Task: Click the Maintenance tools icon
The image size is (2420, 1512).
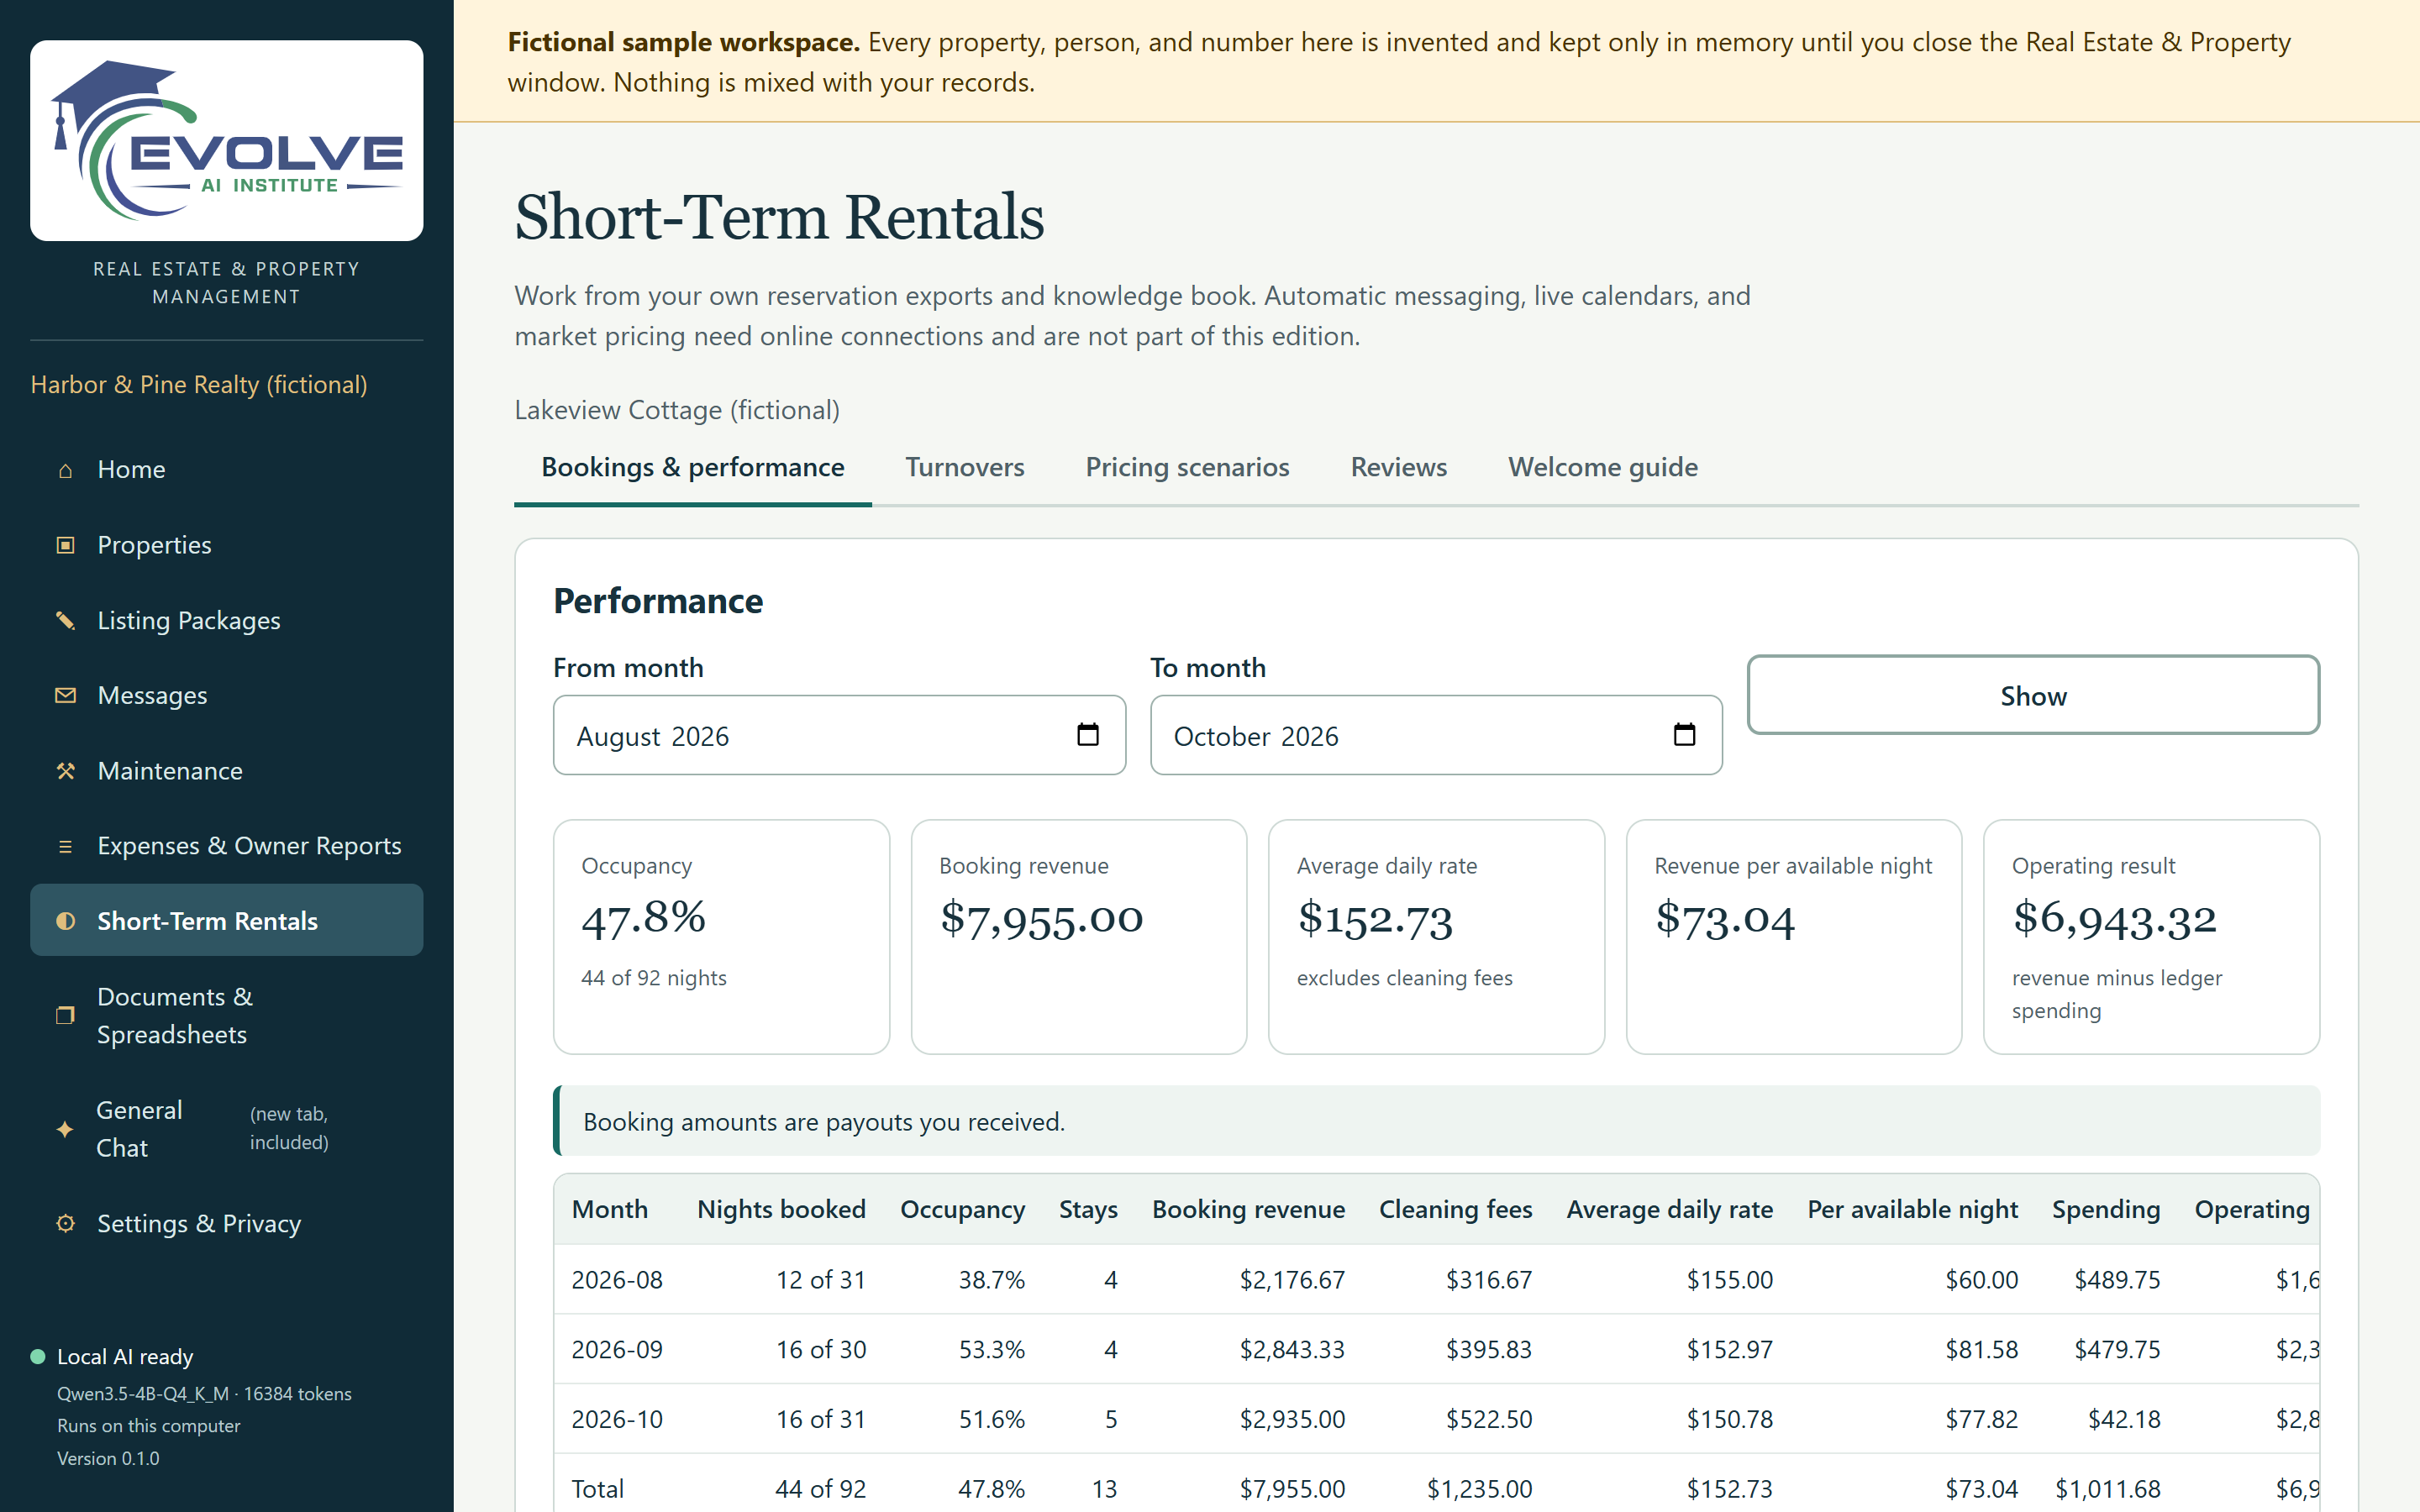Action: tap(65, 771)
